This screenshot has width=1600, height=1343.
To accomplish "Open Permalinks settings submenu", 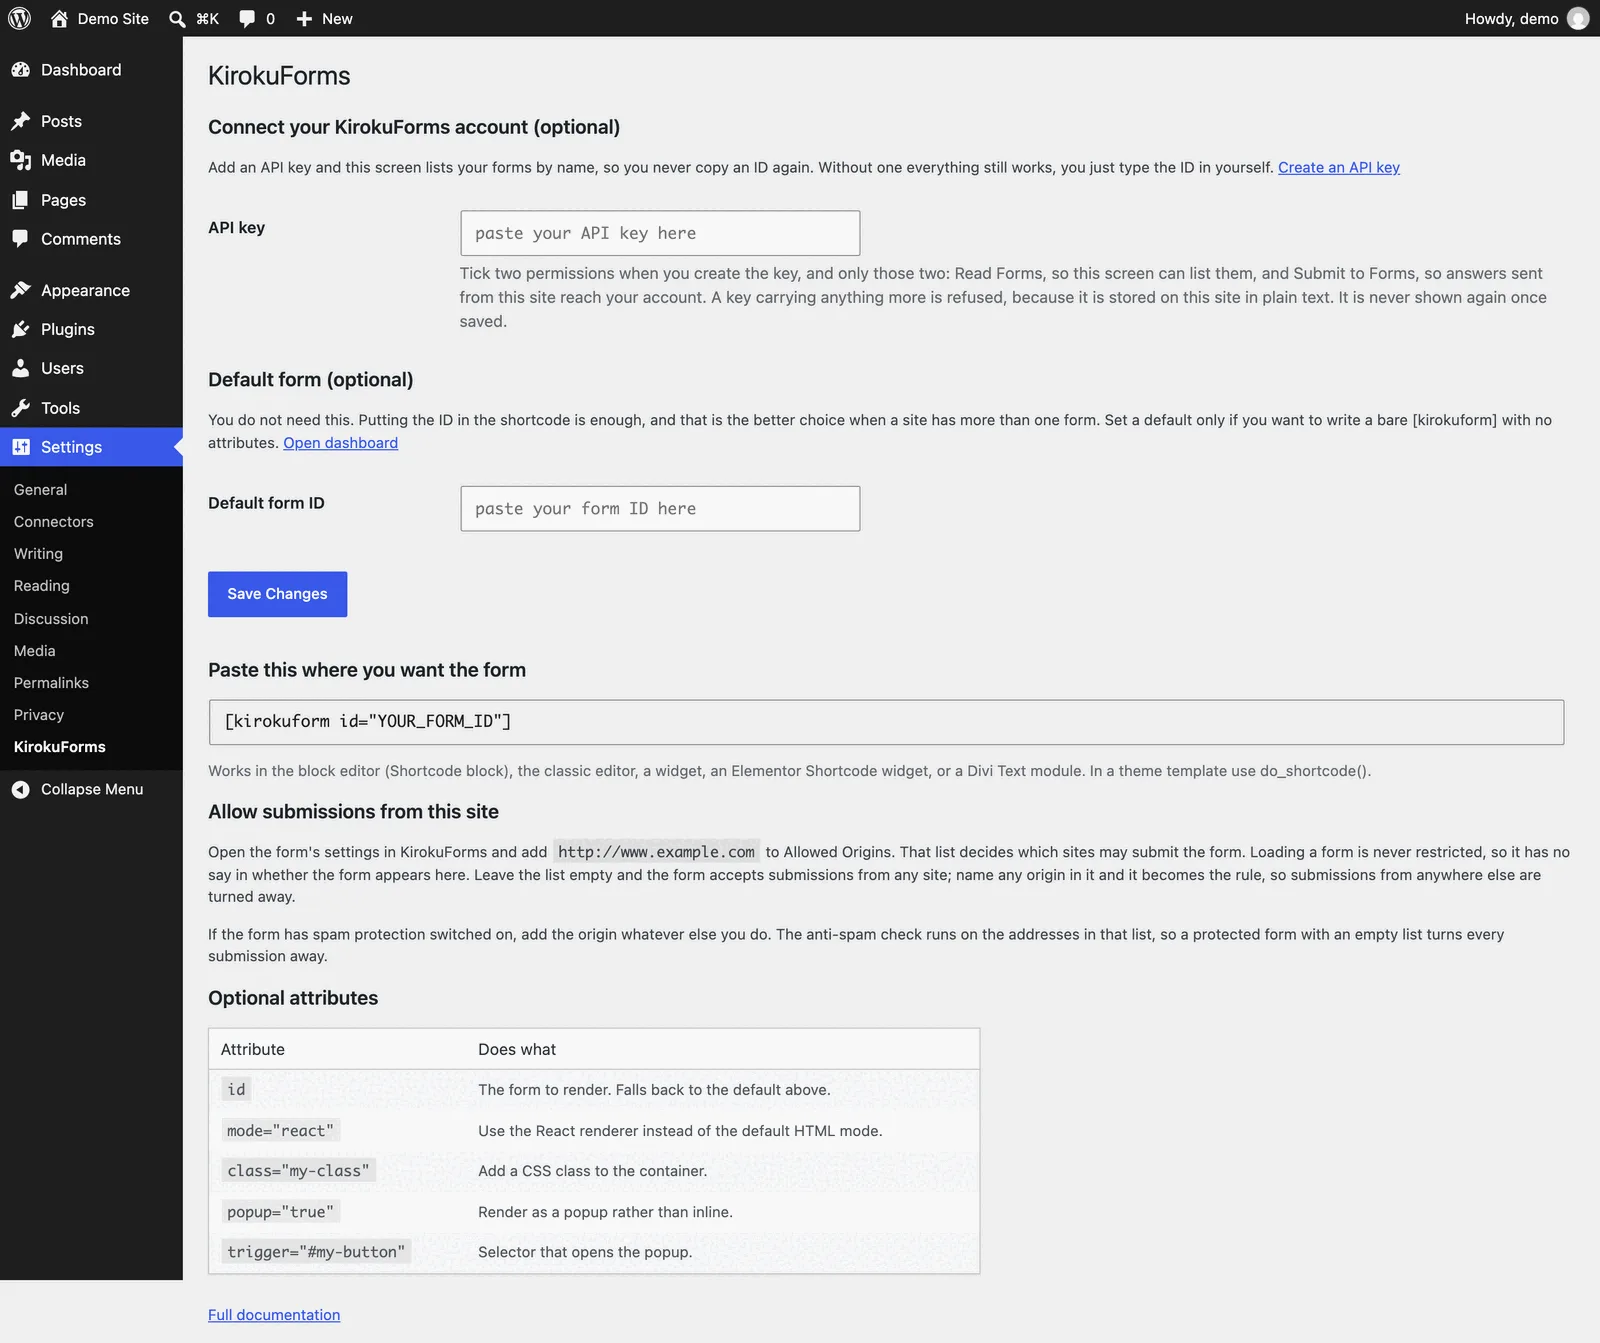I will [x=51, y=683].
